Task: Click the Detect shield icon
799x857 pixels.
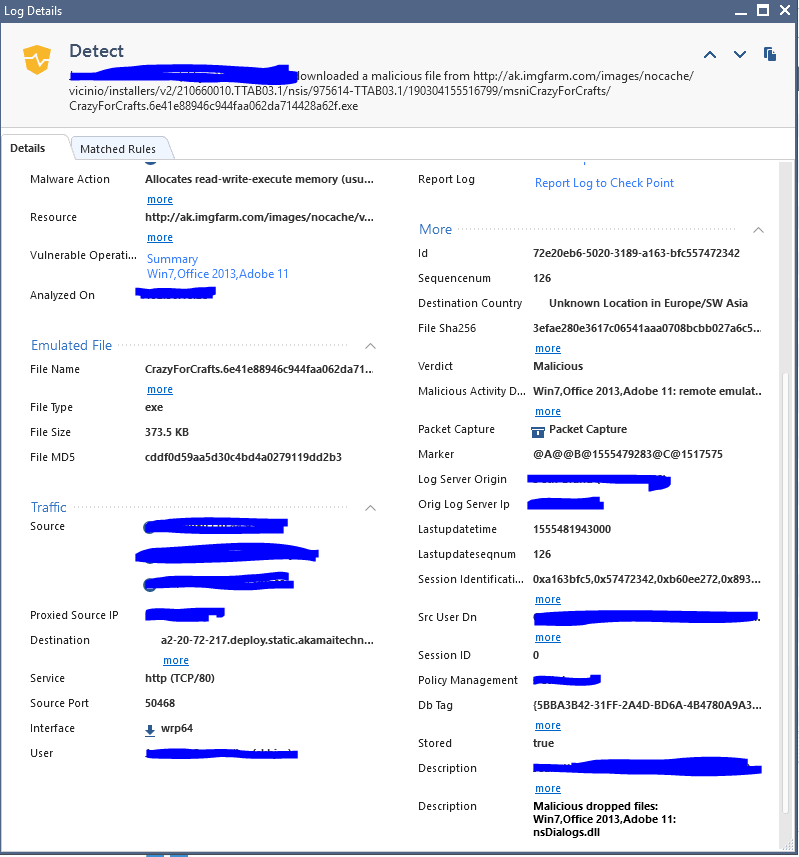Action: pos(37,59)
